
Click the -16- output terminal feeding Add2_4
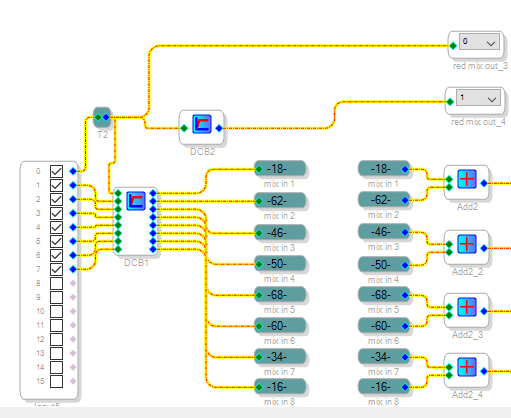384,387
